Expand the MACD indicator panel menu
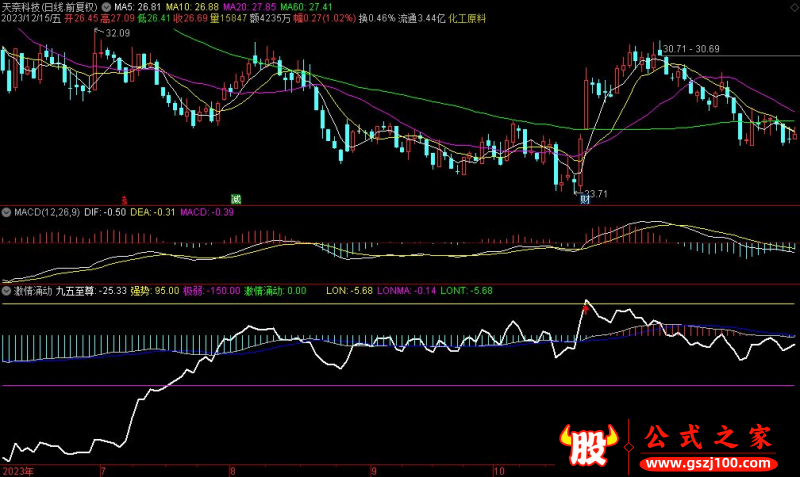Viewport: 800px width, 477px height. 7,212
